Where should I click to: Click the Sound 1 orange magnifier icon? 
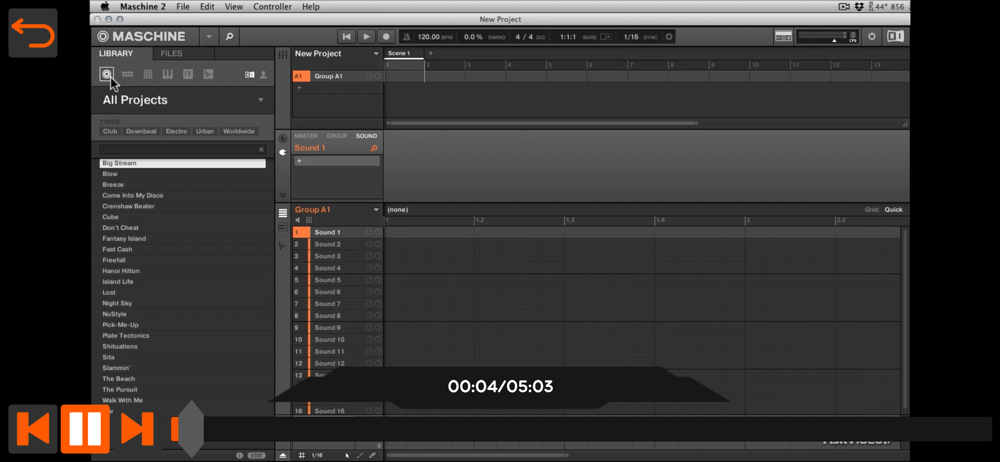tap(374, 148)
